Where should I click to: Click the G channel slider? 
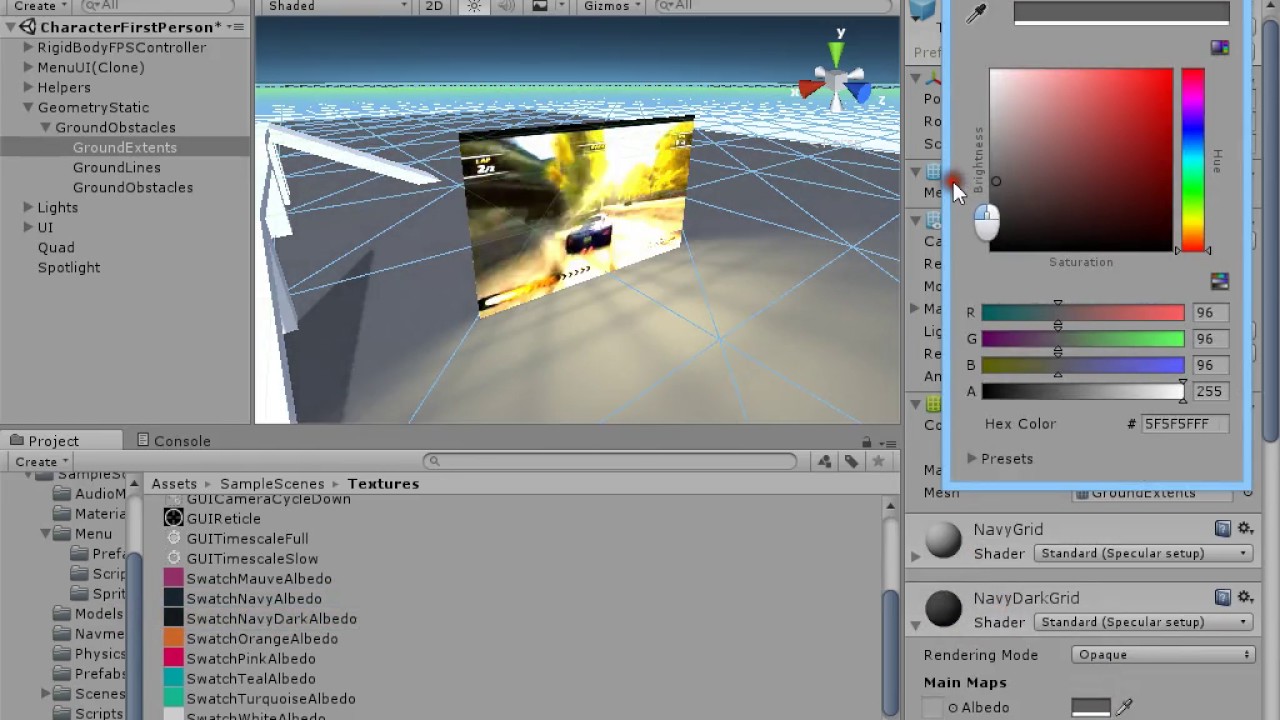pyautogui.click(x=1083, y=339)
